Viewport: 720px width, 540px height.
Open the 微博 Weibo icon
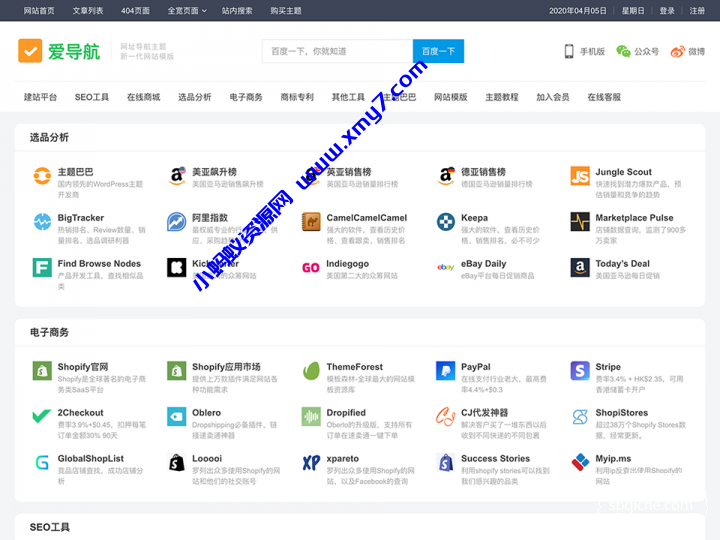point(677,51)
